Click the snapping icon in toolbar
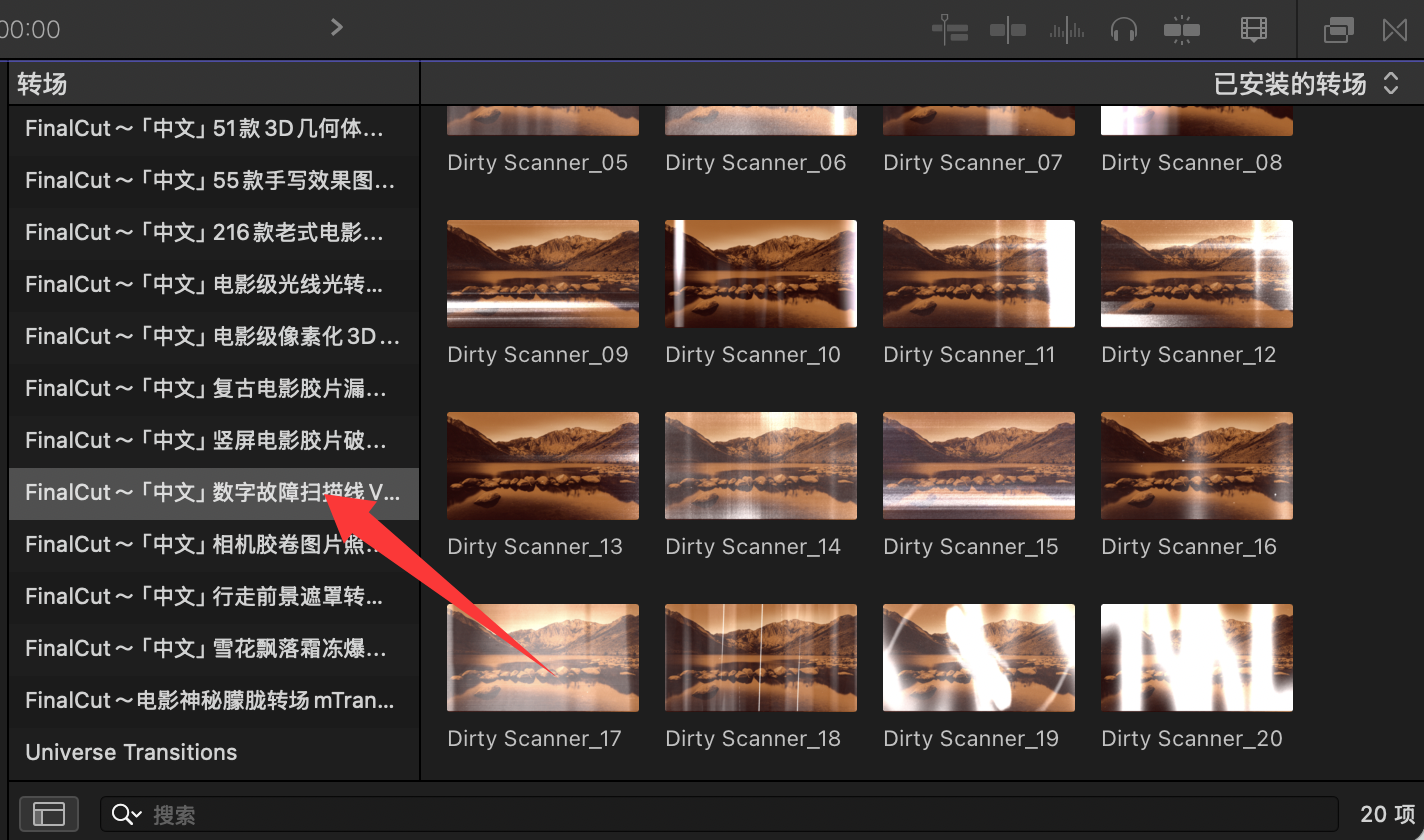Screen dimensions: 1424x840 pos(1182,30)
